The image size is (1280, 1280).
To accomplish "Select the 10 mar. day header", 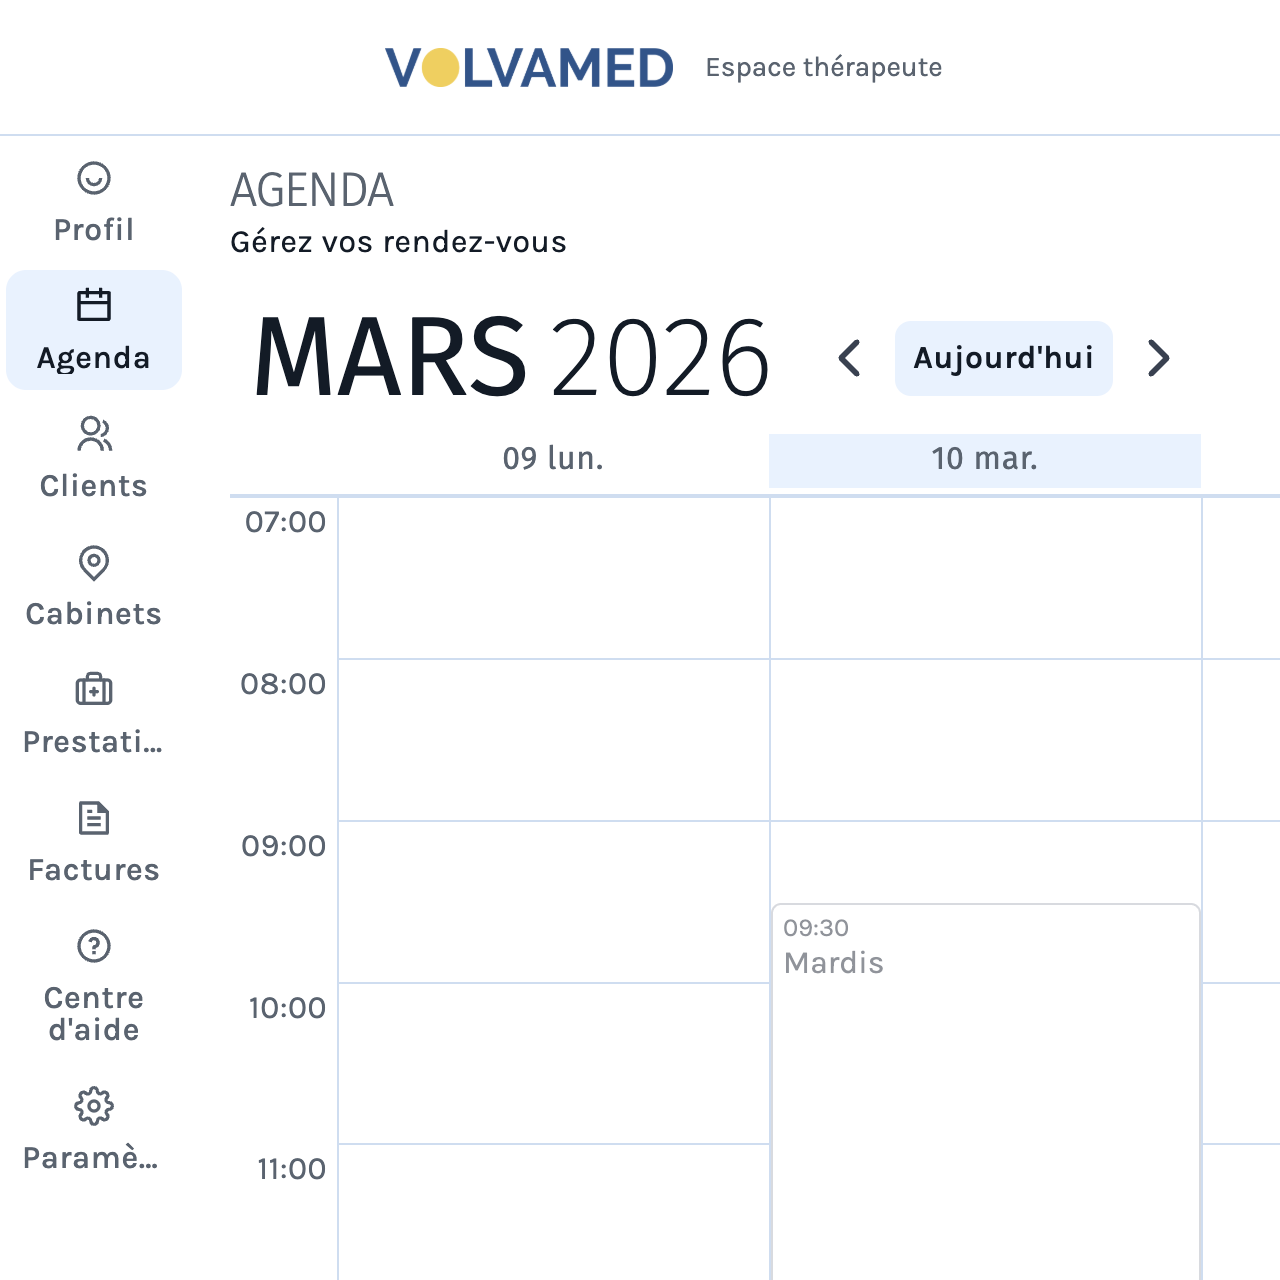I will click(985, 459).
